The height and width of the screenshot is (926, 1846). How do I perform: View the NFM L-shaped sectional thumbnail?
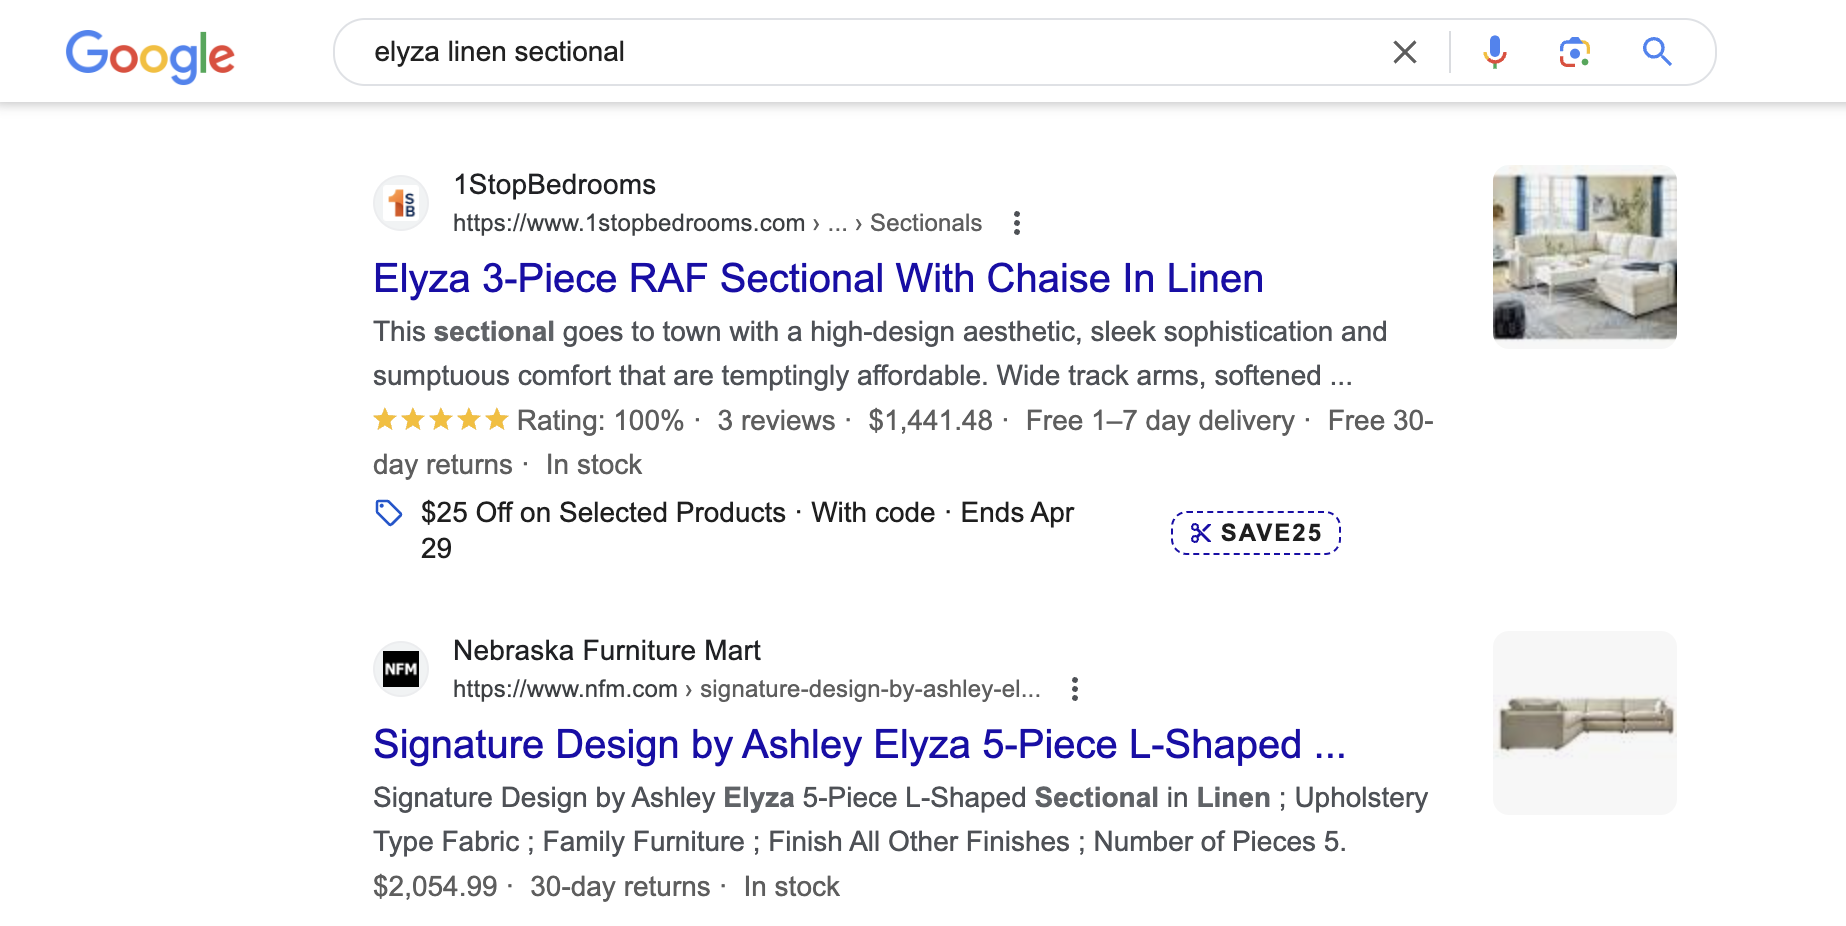[x=1584, y=722]
